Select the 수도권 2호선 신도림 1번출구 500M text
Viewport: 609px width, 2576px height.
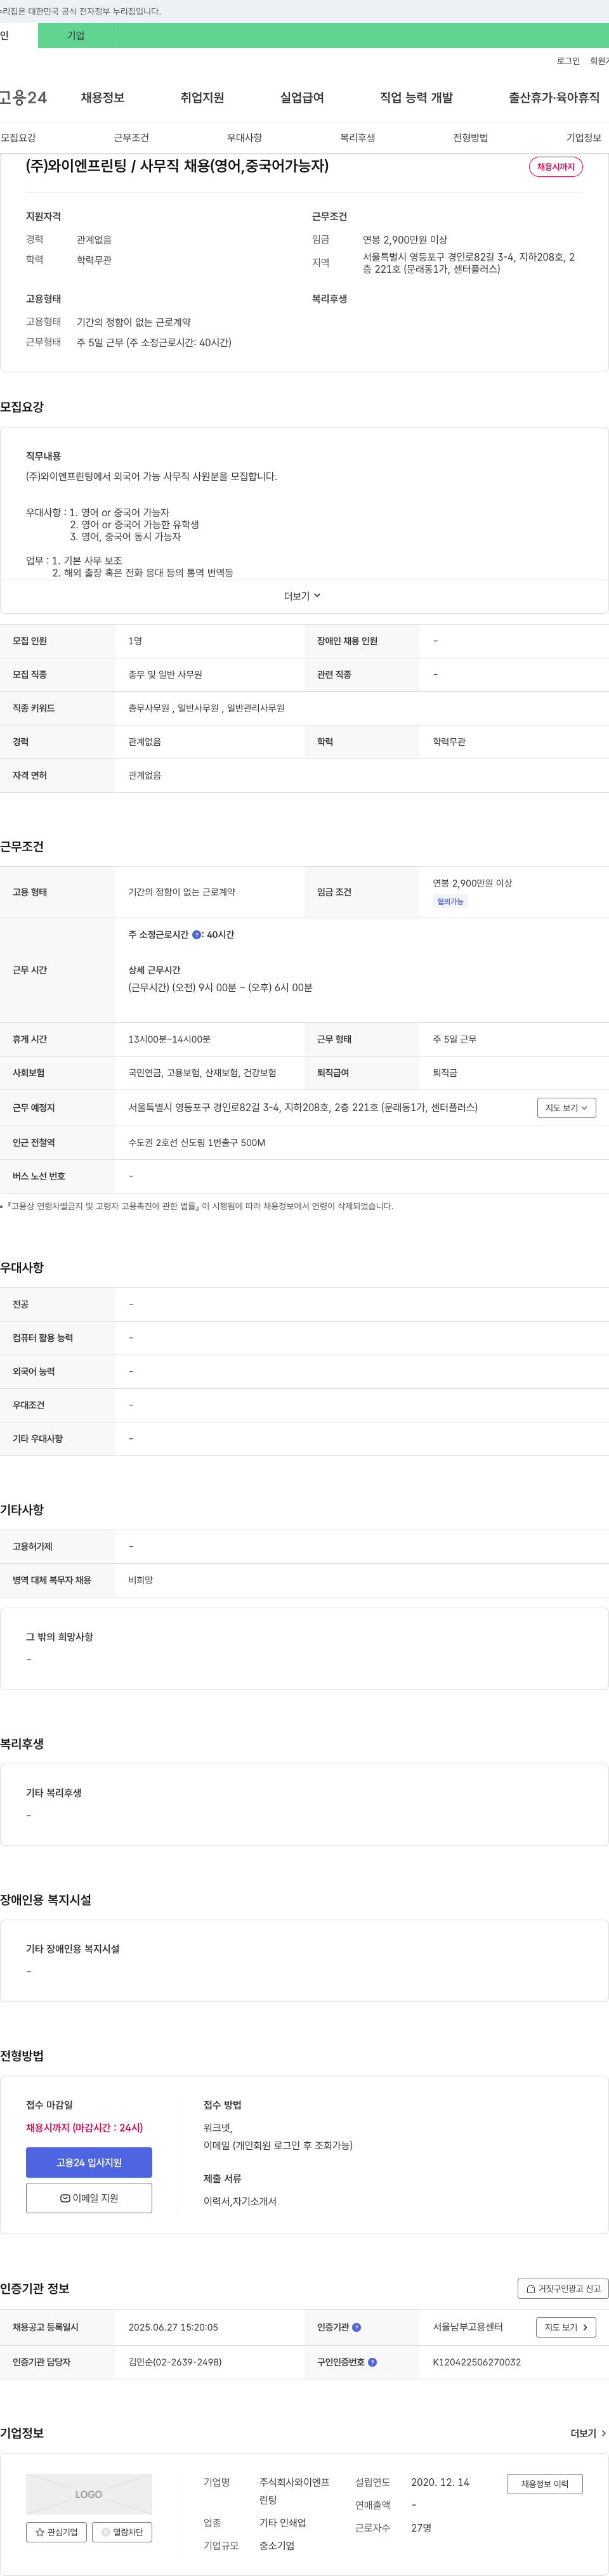click(197, 1143)
